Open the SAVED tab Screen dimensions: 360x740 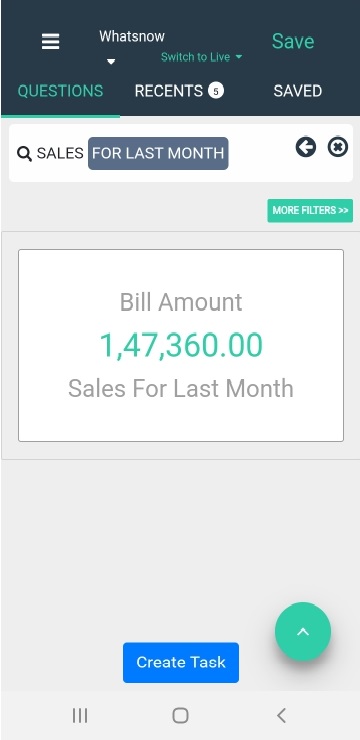coord(298,91)
